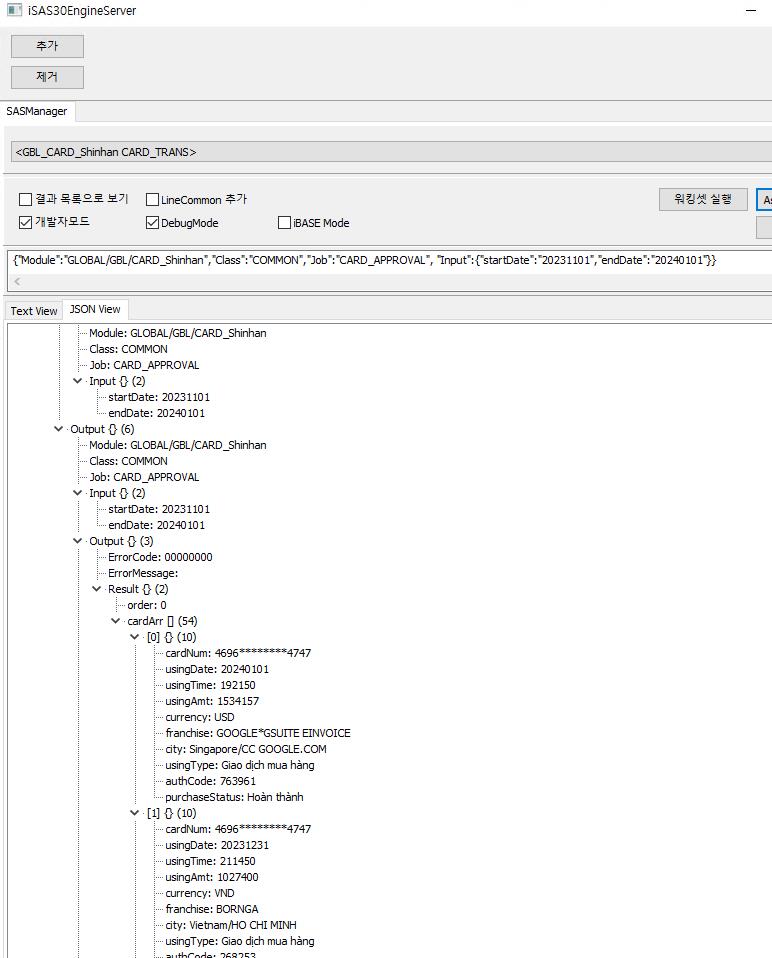Collapse the Output {} (6) node

click(x=59, y=429)
